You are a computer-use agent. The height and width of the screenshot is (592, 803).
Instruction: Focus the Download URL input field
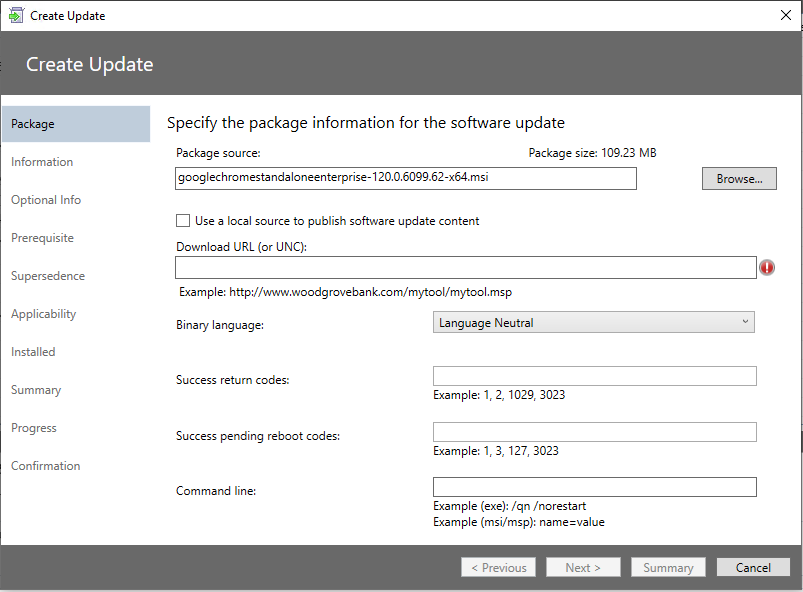click(466, 268)
